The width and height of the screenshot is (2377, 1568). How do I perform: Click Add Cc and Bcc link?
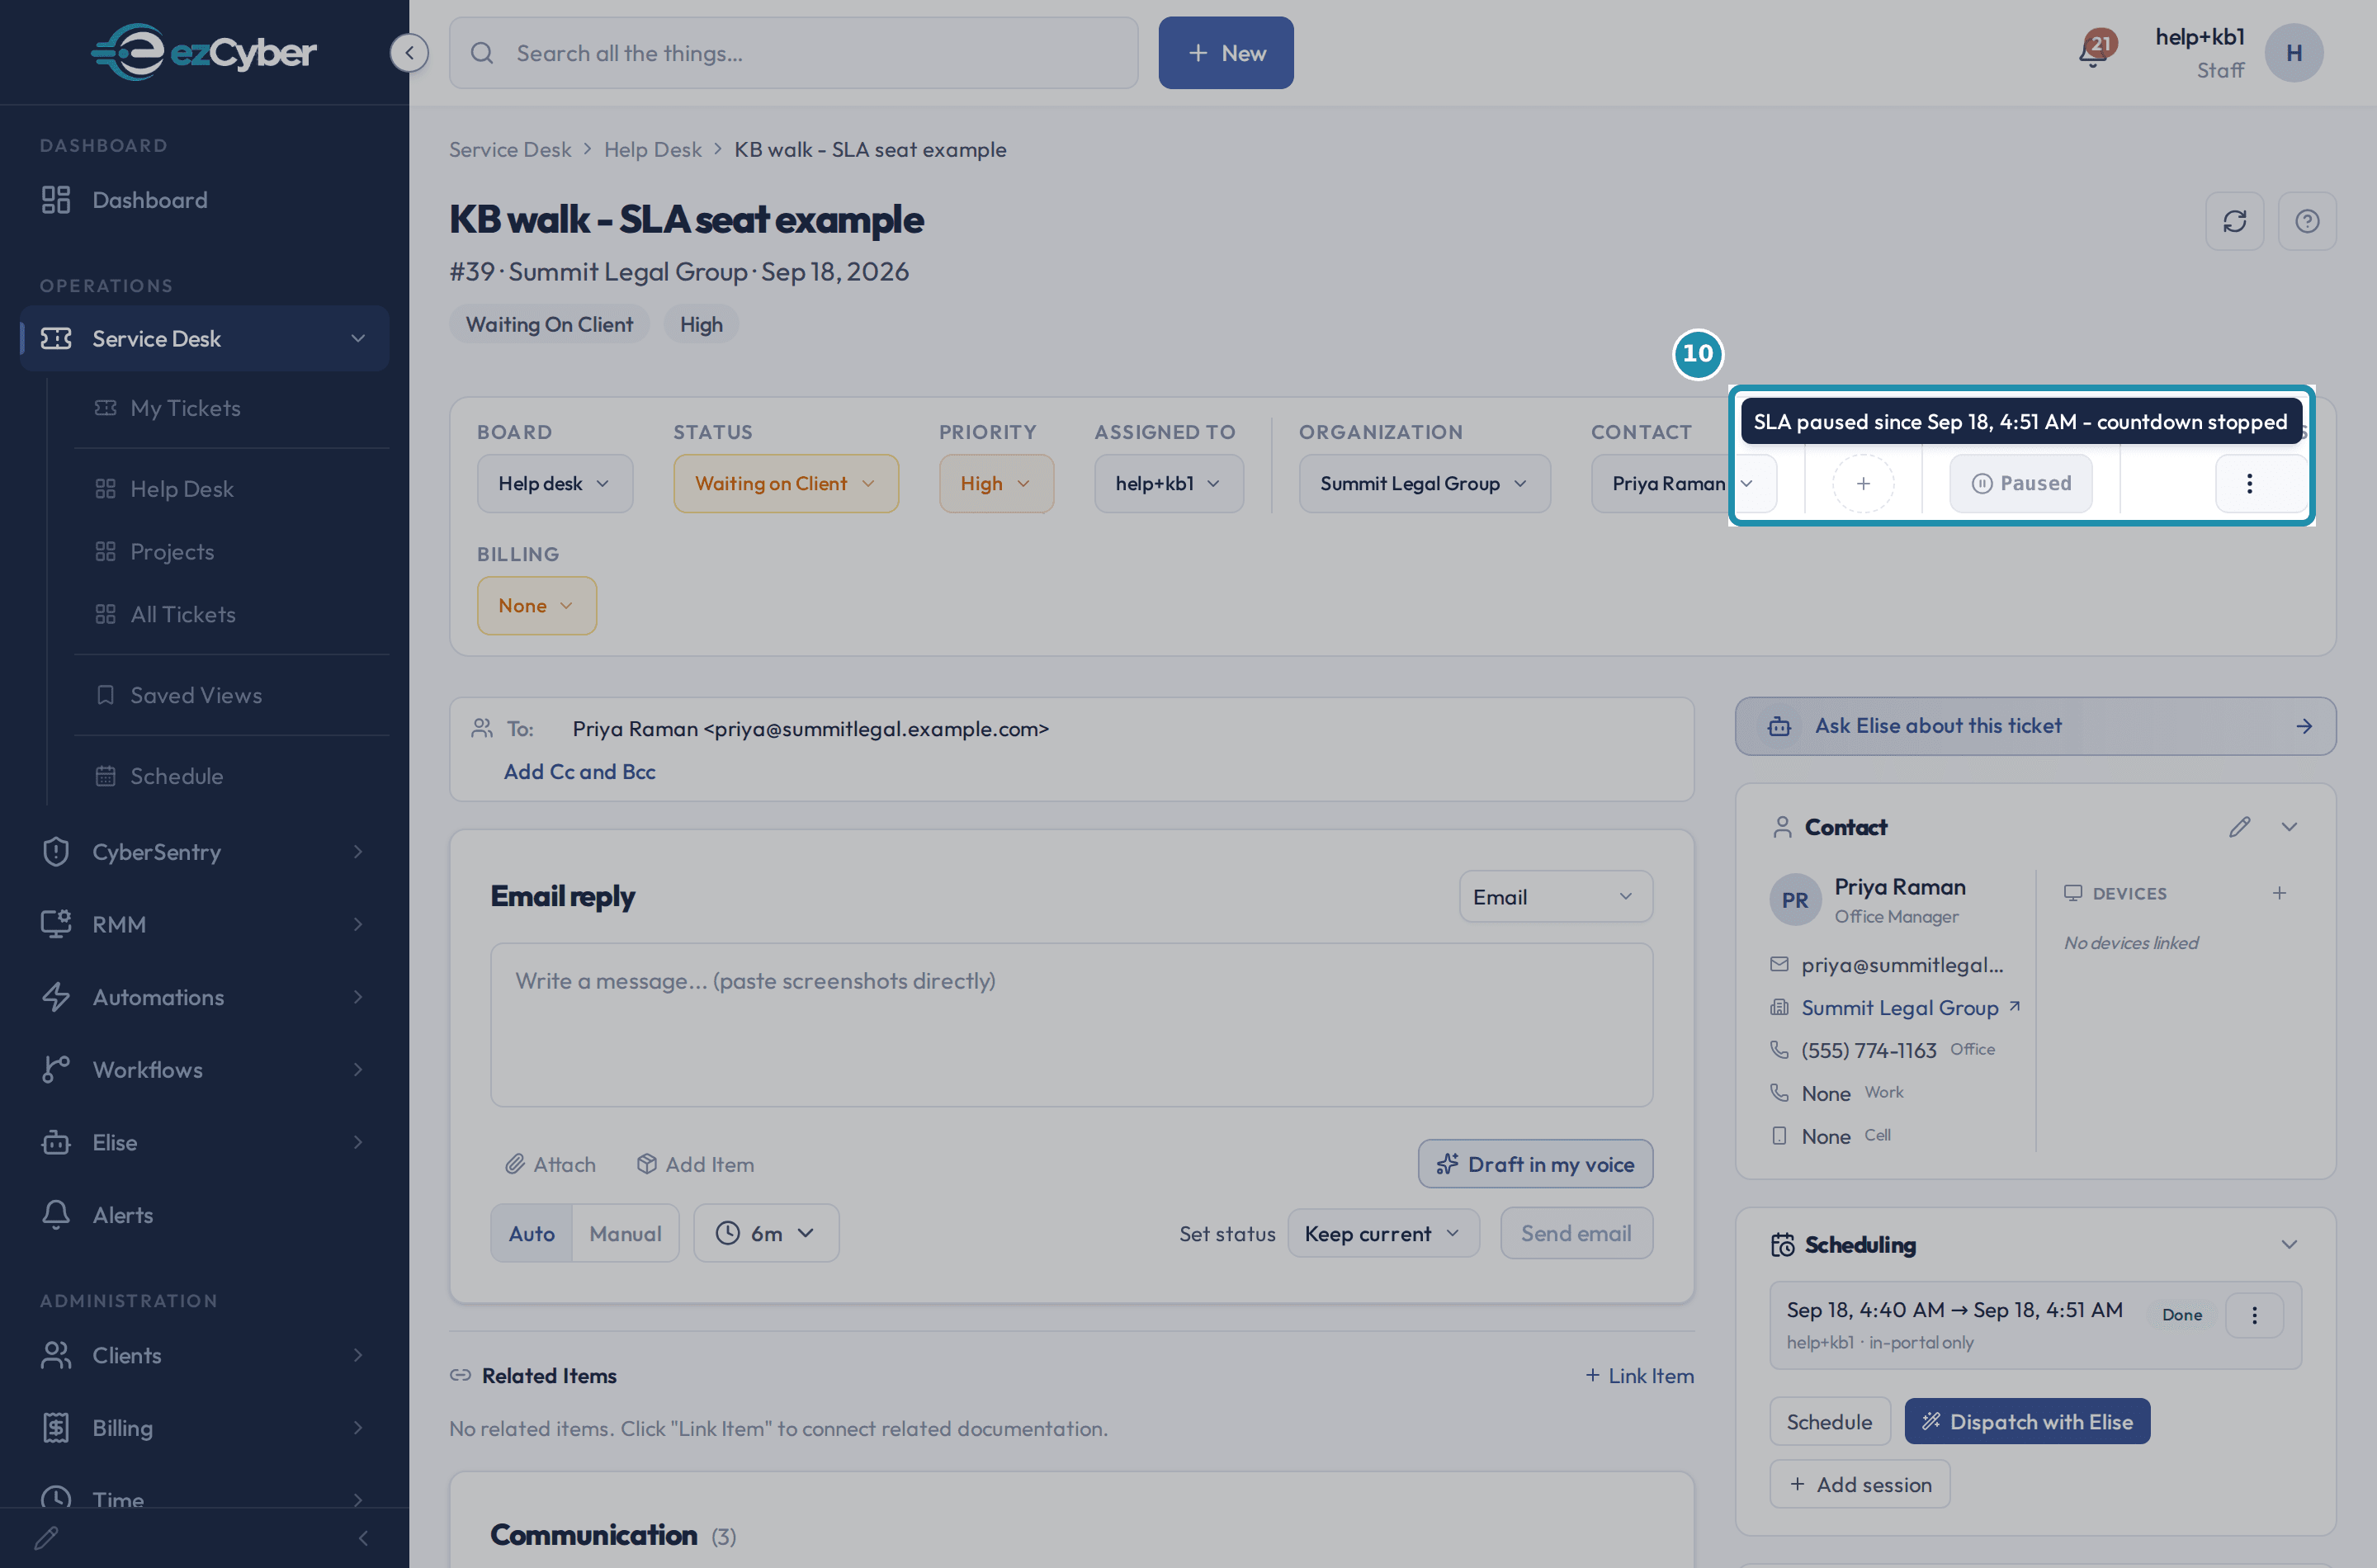tap(579, 772)
